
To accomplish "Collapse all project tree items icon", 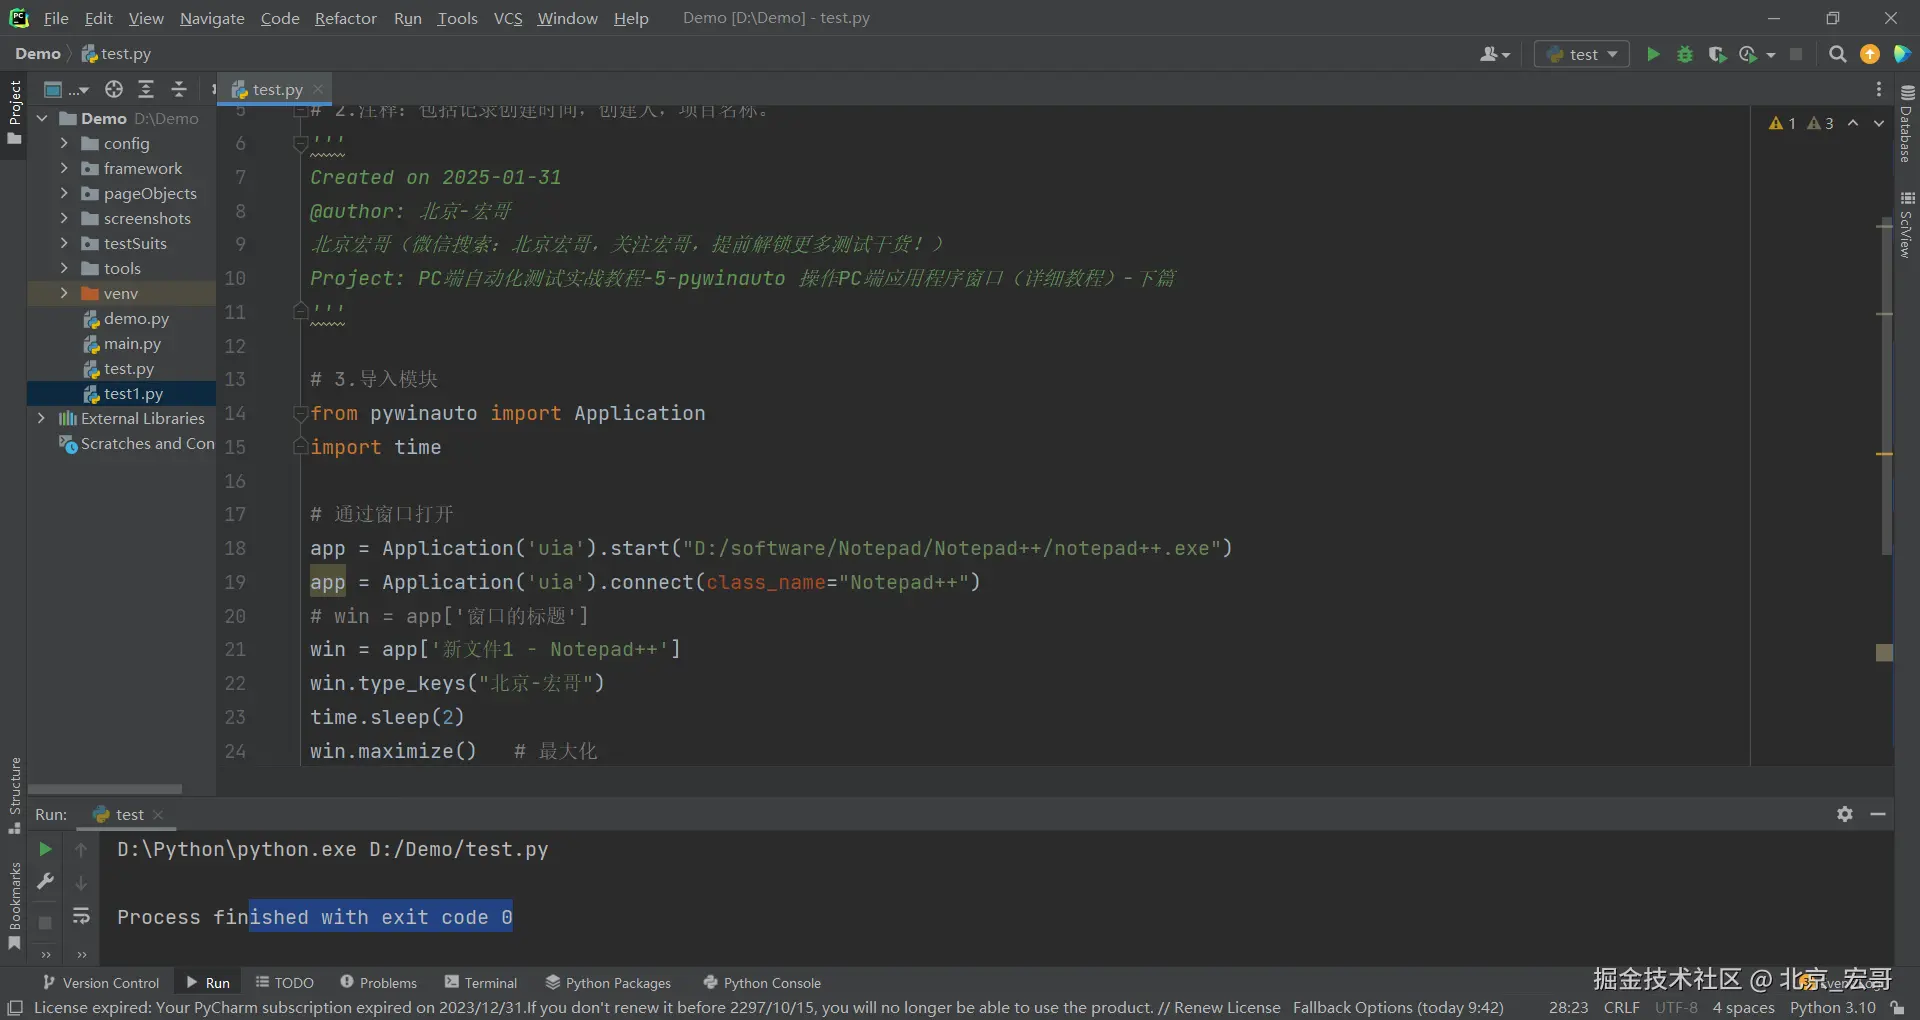I will coord(179,89).
